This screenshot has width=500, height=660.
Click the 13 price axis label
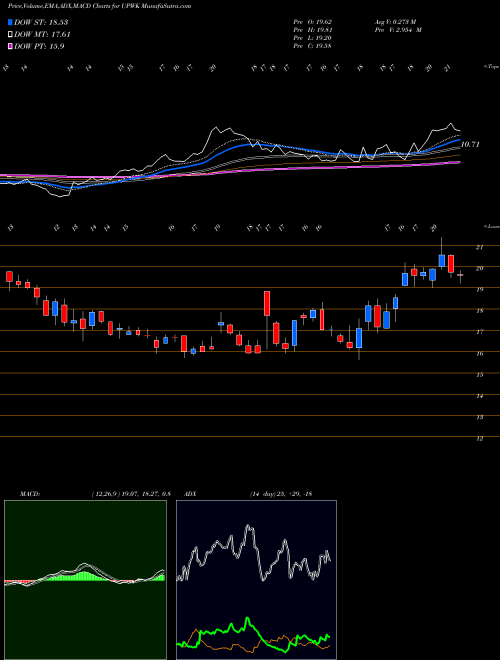pyautogui.click(x=479, y=417)
